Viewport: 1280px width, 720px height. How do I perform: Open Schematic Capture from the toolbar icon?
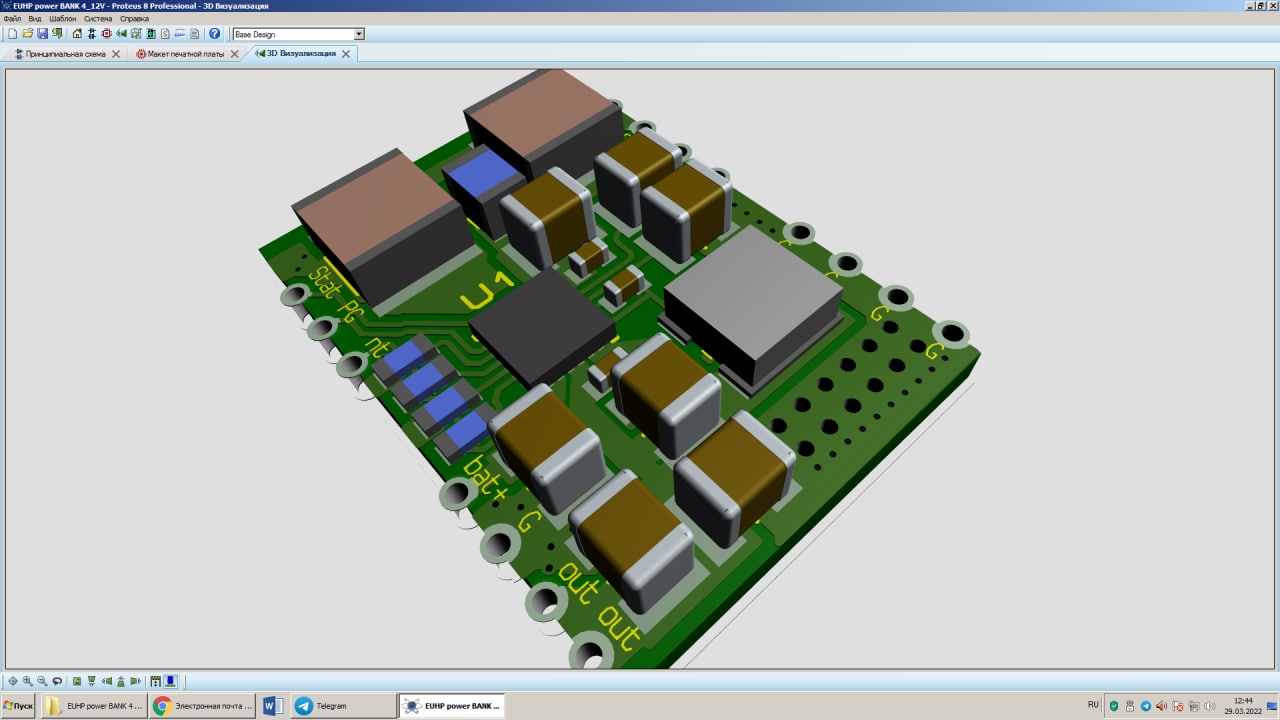[x=91, y=34]
